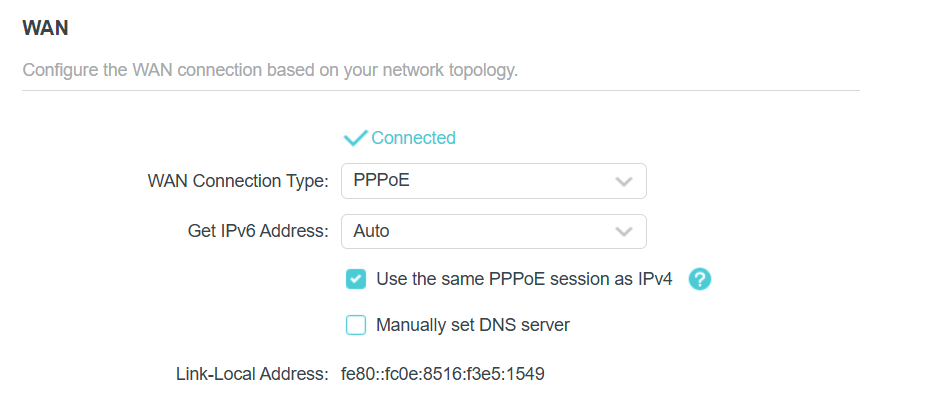This screenshot has height=409, width=936.
Task: Open the WAN Connection Type dropdown
Action: [494, 181]
